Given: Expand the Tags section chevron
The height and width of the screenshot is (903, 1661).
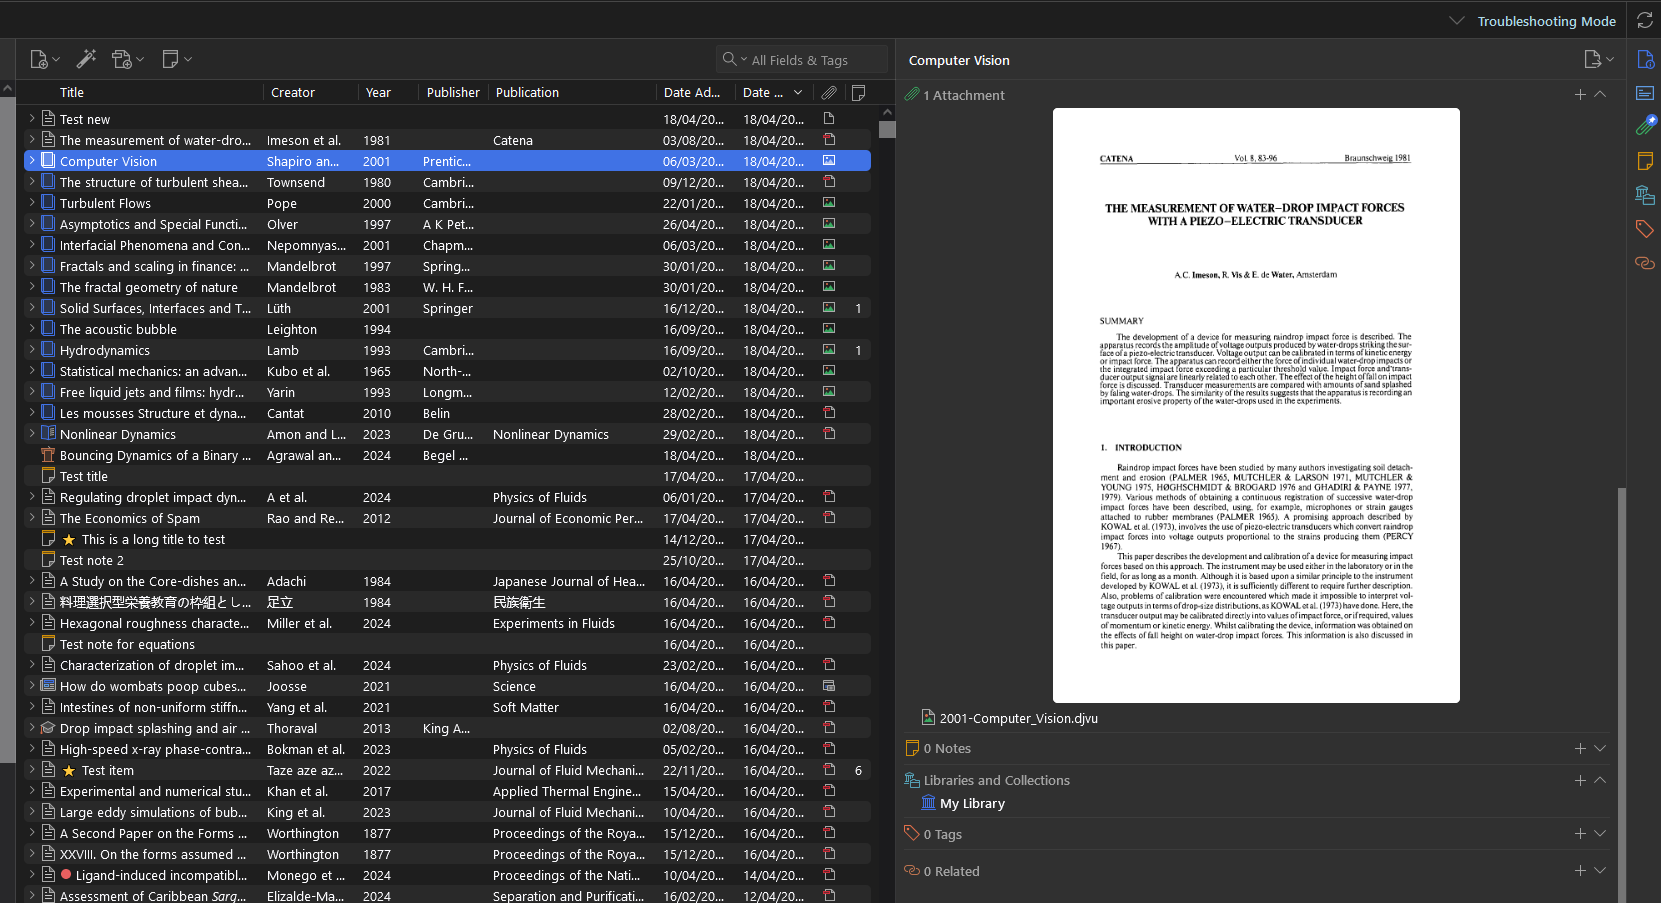Looking at the screenshot, I should point(1600,833).
